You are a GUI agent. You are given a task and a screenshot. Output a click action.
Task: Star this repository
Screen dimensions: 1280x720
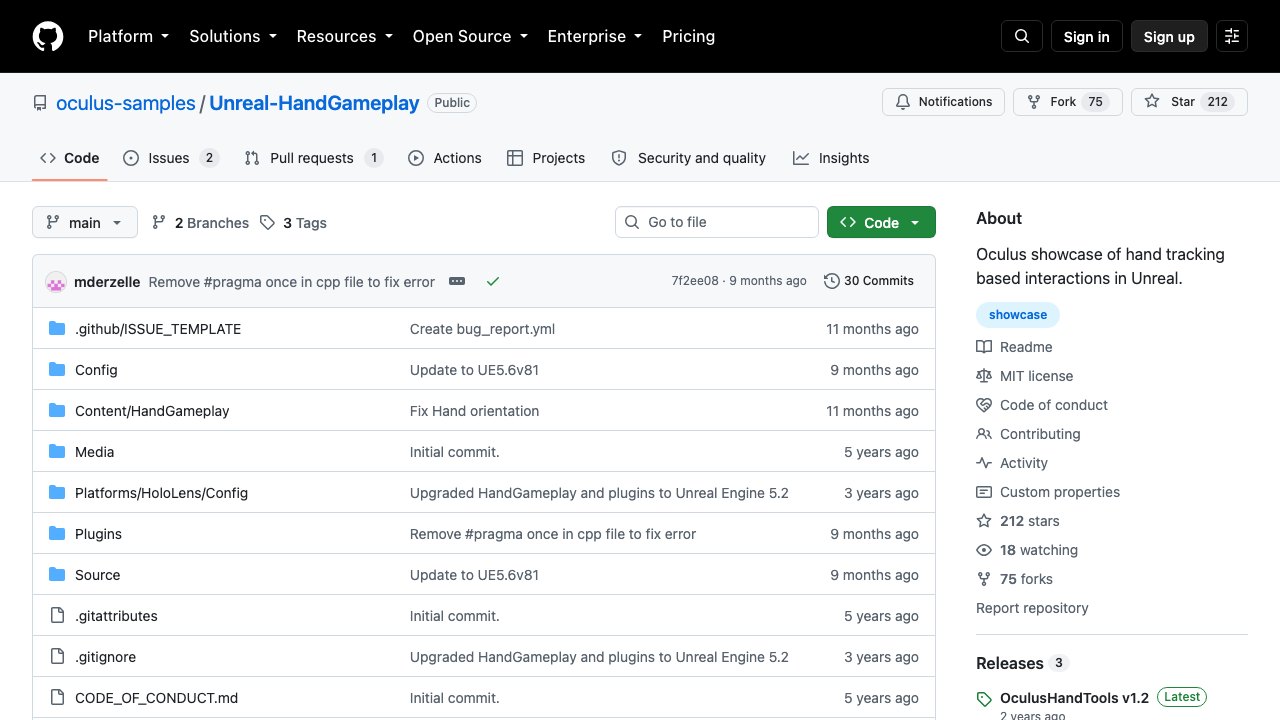tap(1189, 102)
